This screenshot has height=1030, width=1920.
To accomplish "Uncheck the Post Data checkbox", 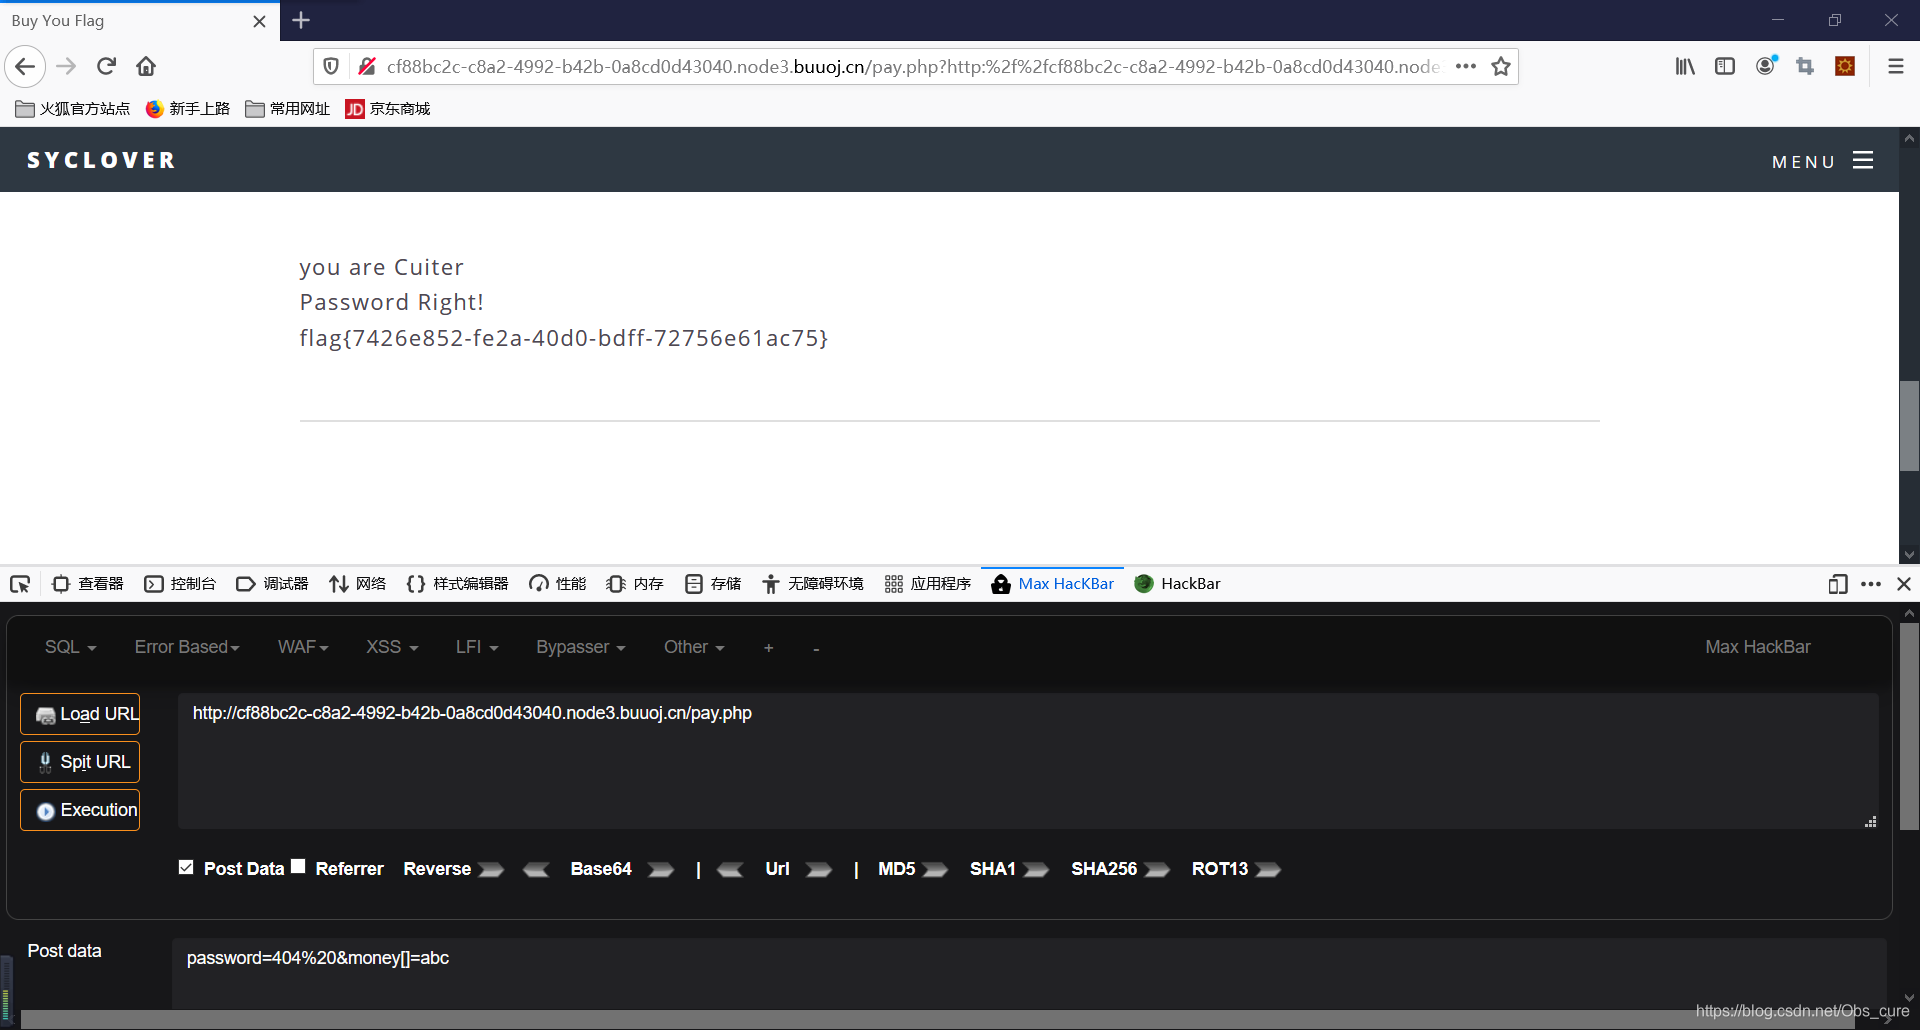I will [186, 867].
